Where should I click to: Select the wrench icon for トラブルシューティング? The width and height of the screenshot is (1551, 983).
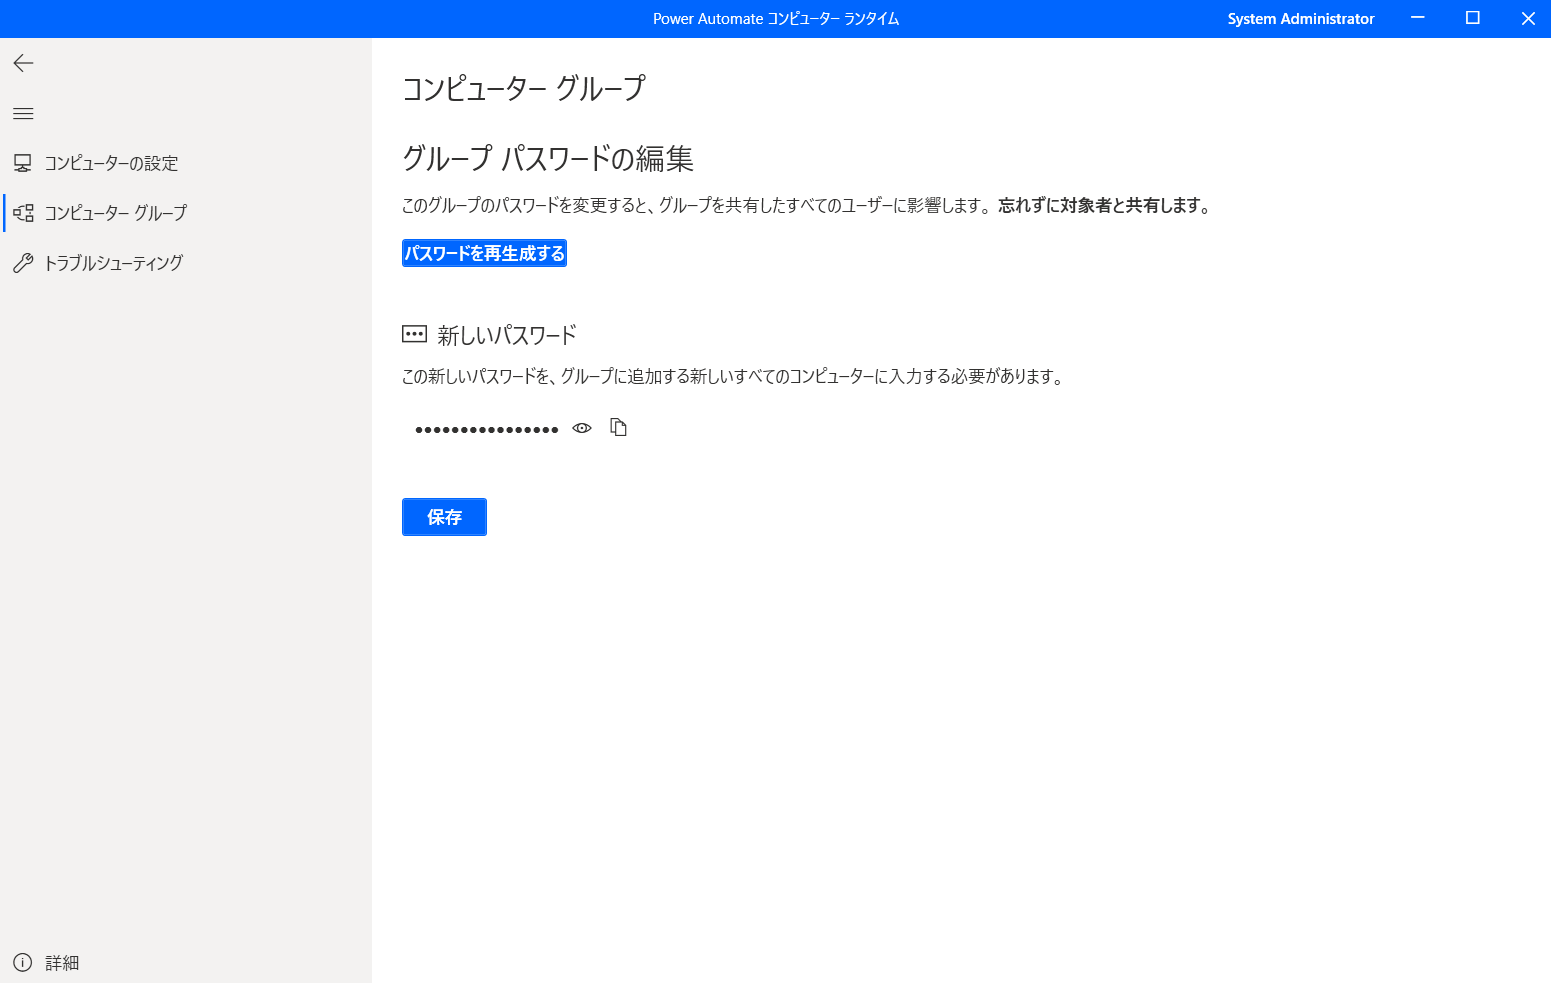[x=23, y=262]
